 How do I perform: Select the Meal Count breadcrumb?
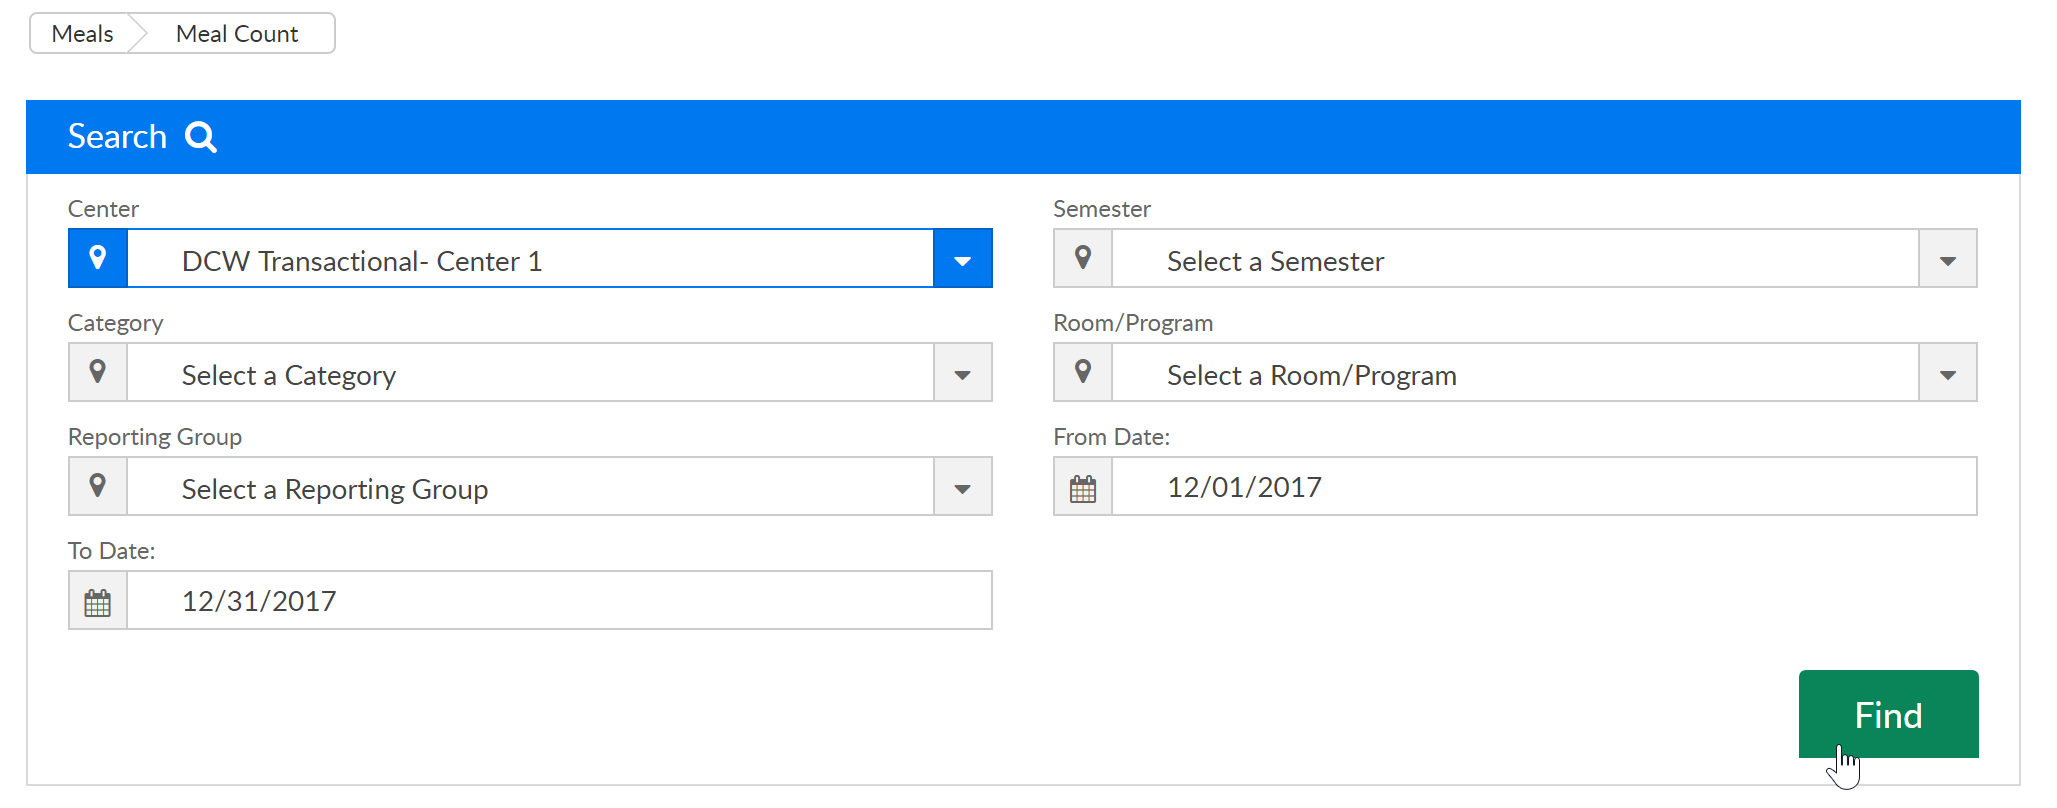point(237,34)
